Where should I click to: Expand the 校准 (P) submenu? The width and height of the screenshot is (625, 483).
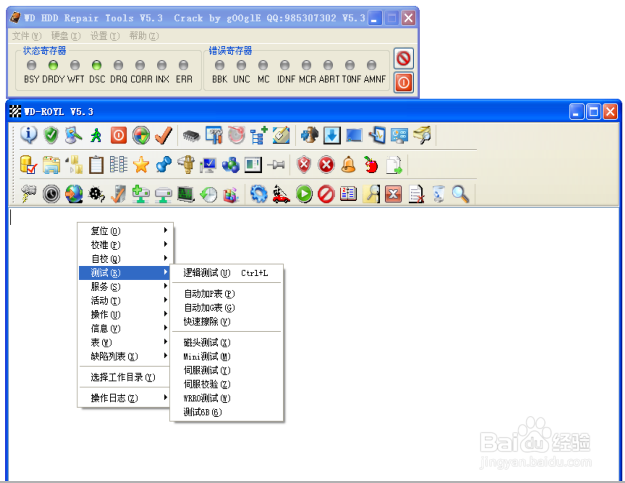coord(124,245)
